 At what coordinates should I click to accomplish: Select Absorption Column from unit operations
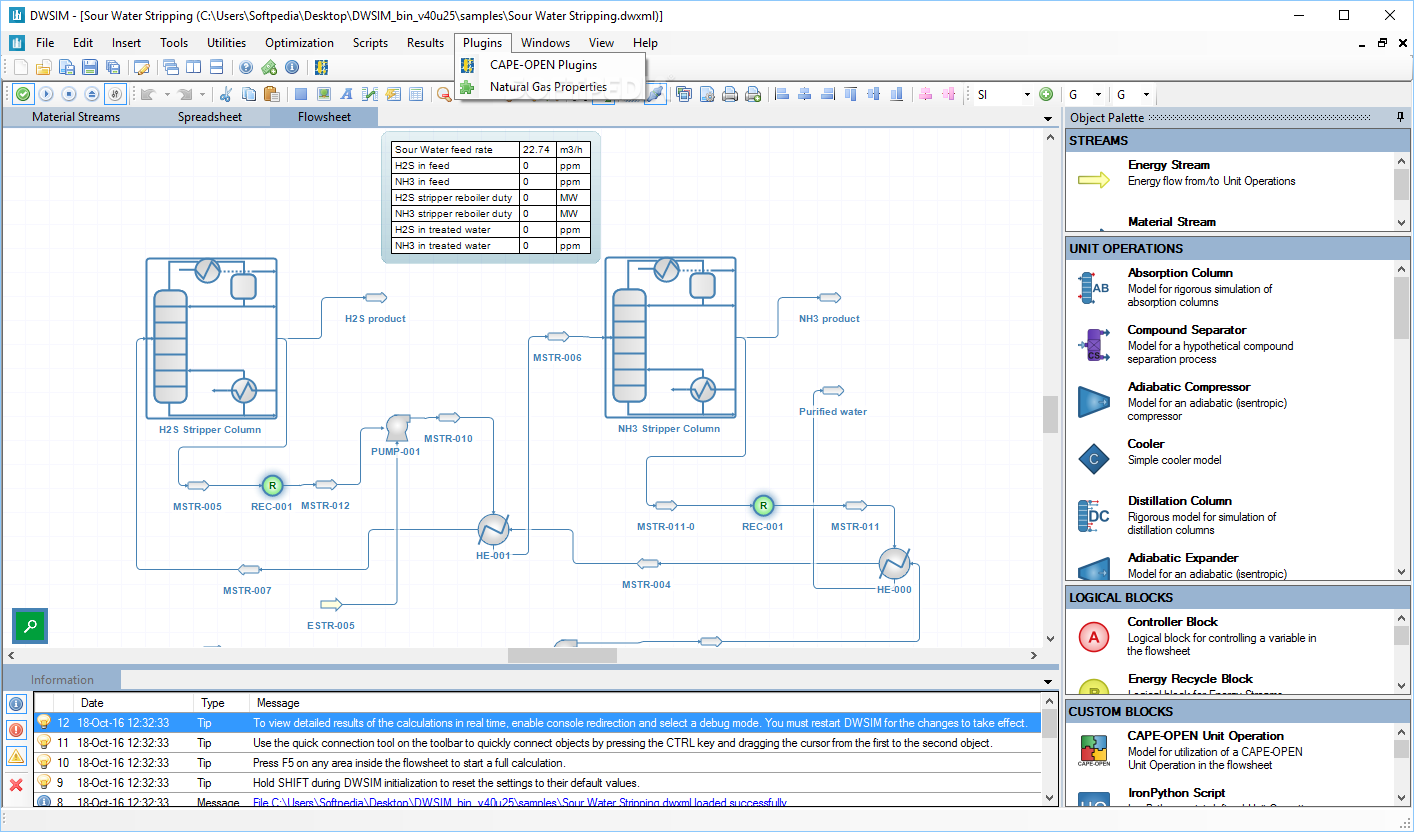1230,287
